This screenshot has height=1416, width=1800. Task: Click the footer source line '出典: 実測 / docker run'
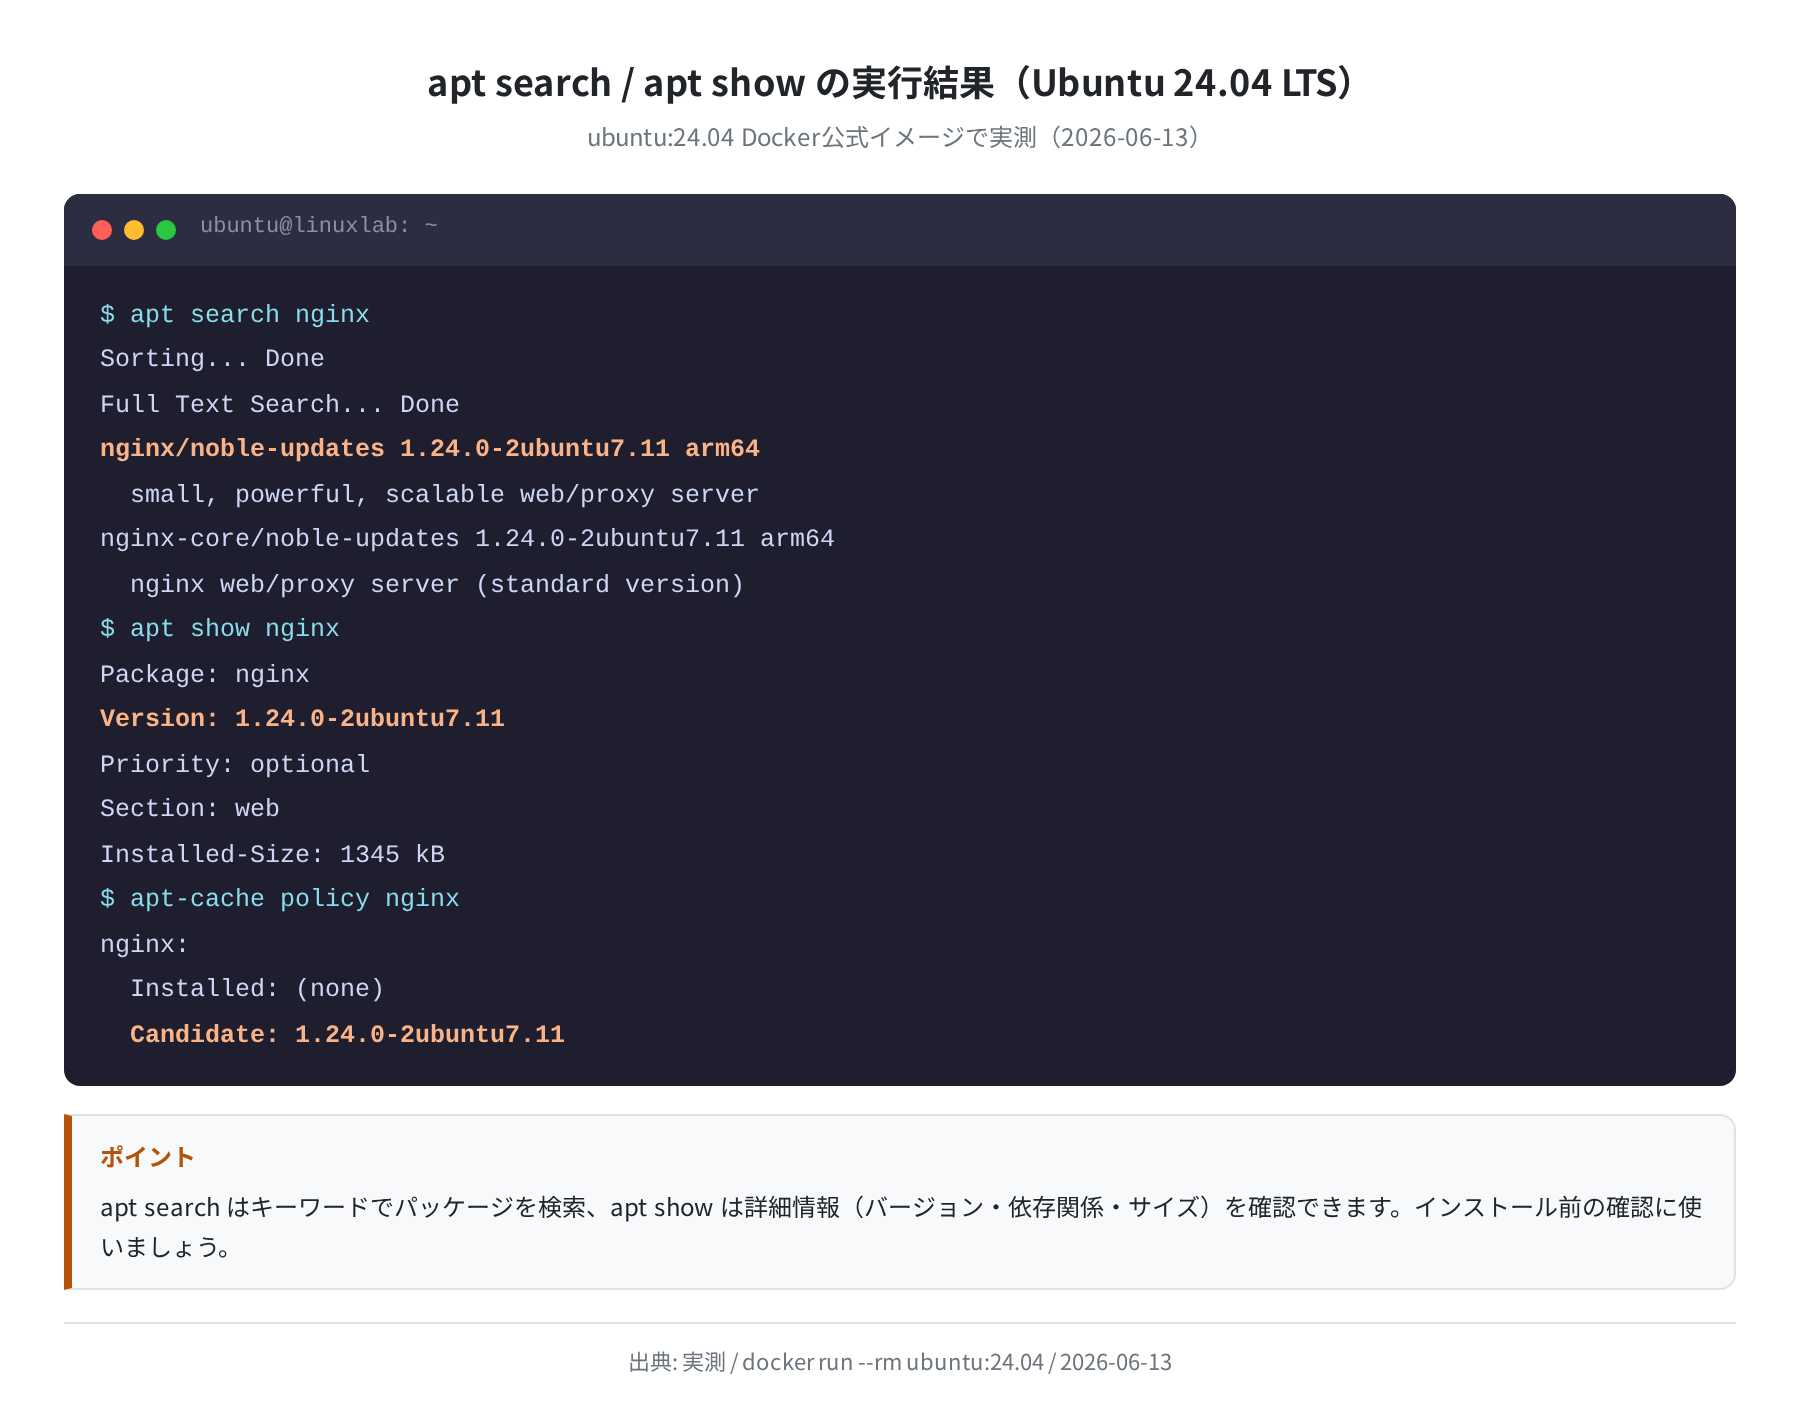900,1362
